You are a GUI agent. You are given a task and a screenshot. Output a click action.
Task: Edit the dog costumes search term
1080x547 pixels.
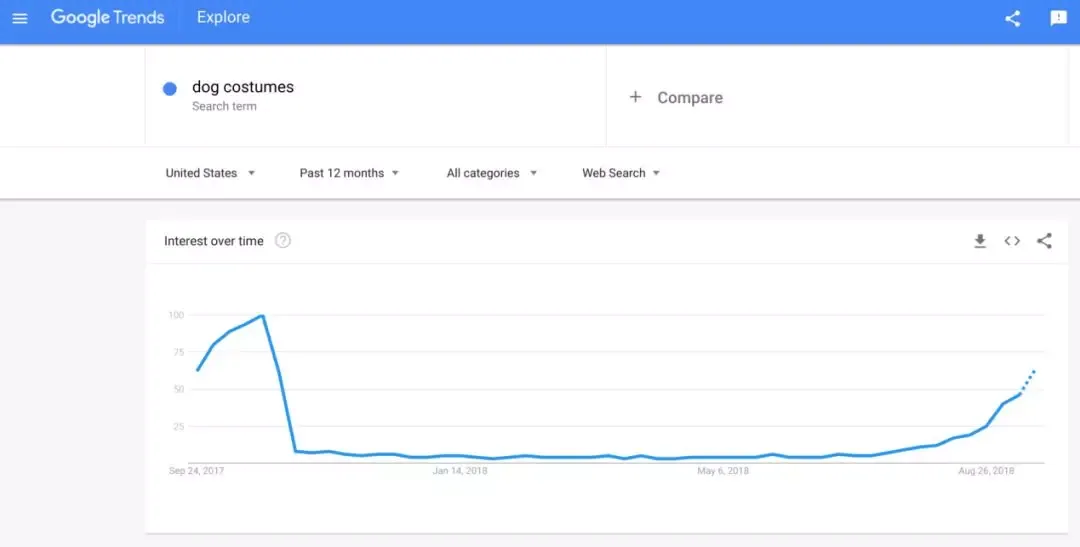coord(243,87)
